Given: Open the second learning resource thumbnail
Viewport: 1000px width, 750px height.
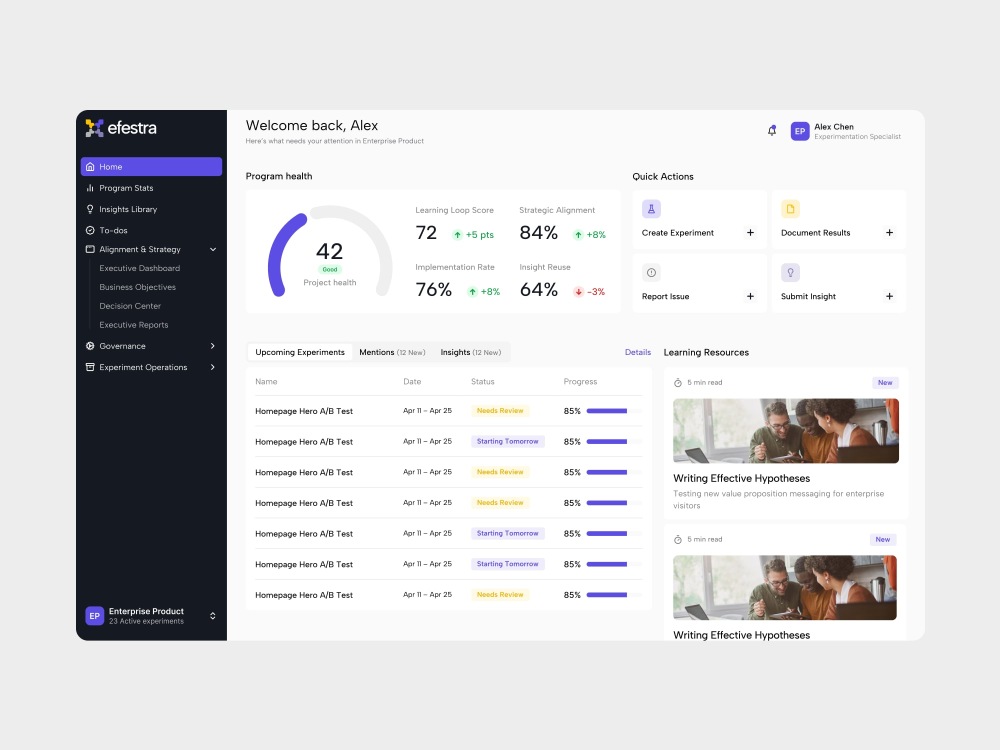Looking at the screenshot, I should (785, 587).
